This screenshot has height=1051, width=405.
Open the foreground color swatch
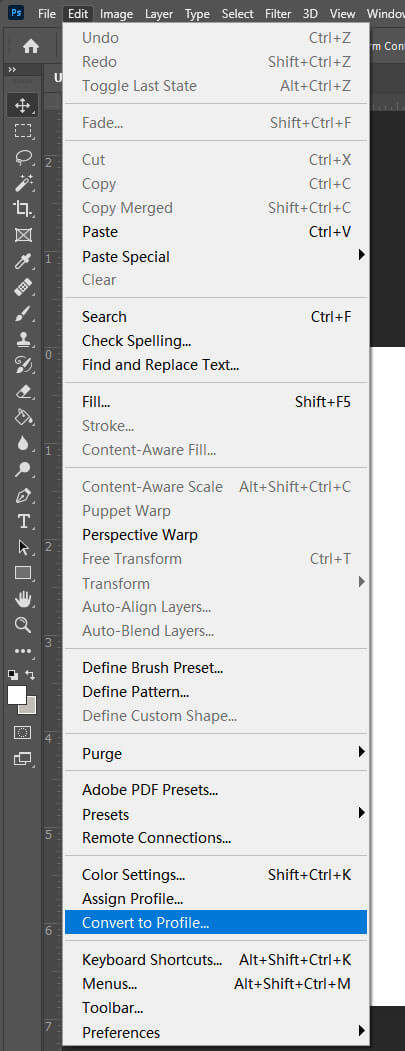(17, 694)
